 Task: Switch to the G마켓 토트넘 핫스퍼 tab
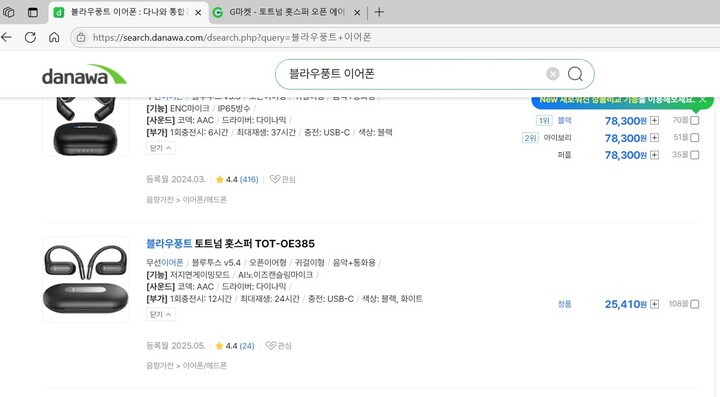point(287,12)
